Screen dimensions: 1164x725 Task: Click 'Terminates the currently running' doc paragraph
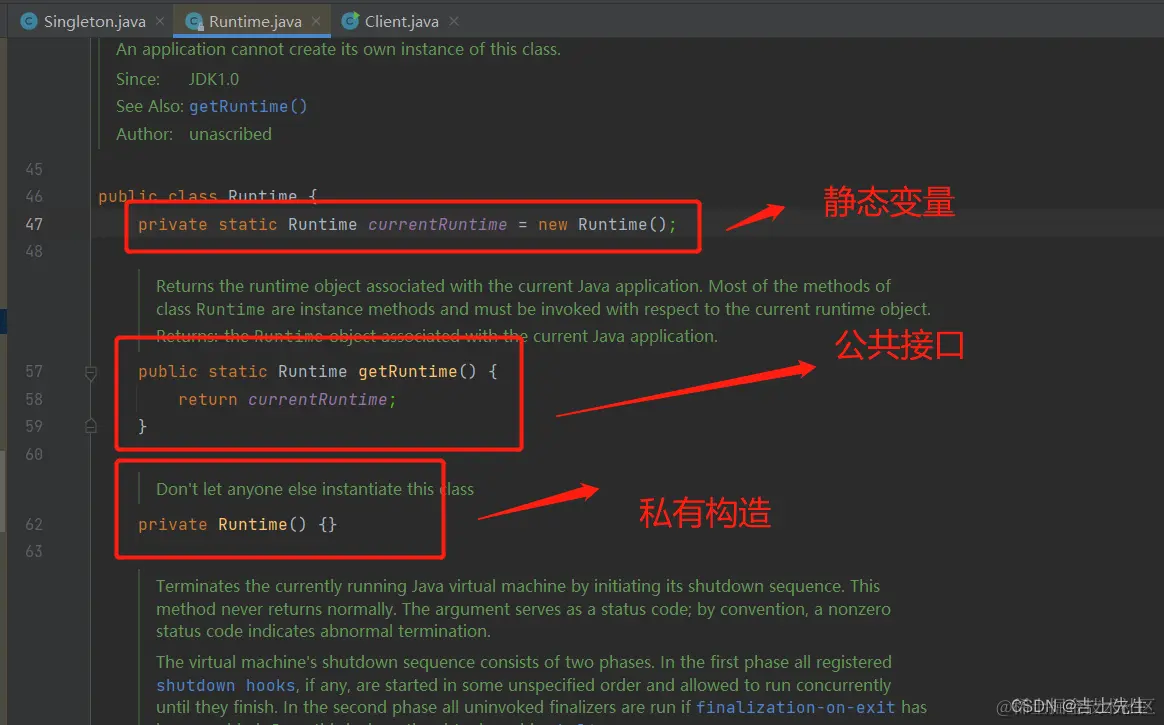[523, 608]
